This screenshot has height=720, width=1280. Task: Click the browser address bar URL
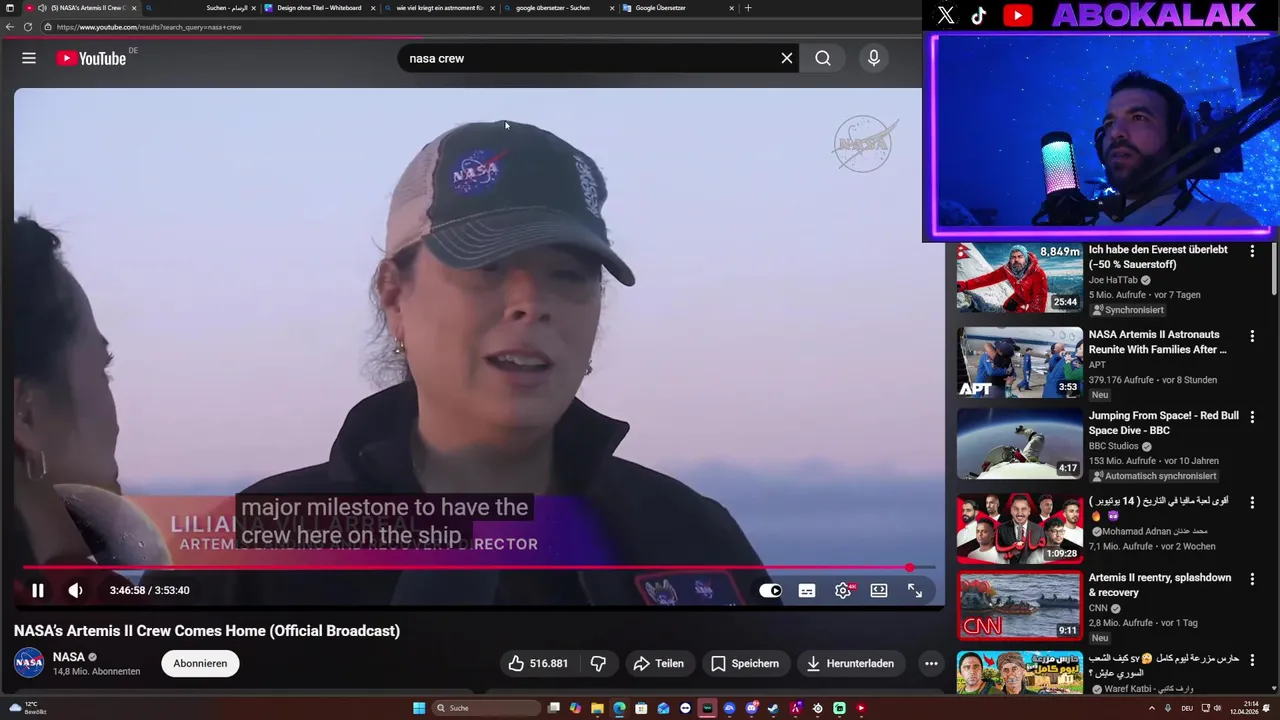click(x=149, y=27)
